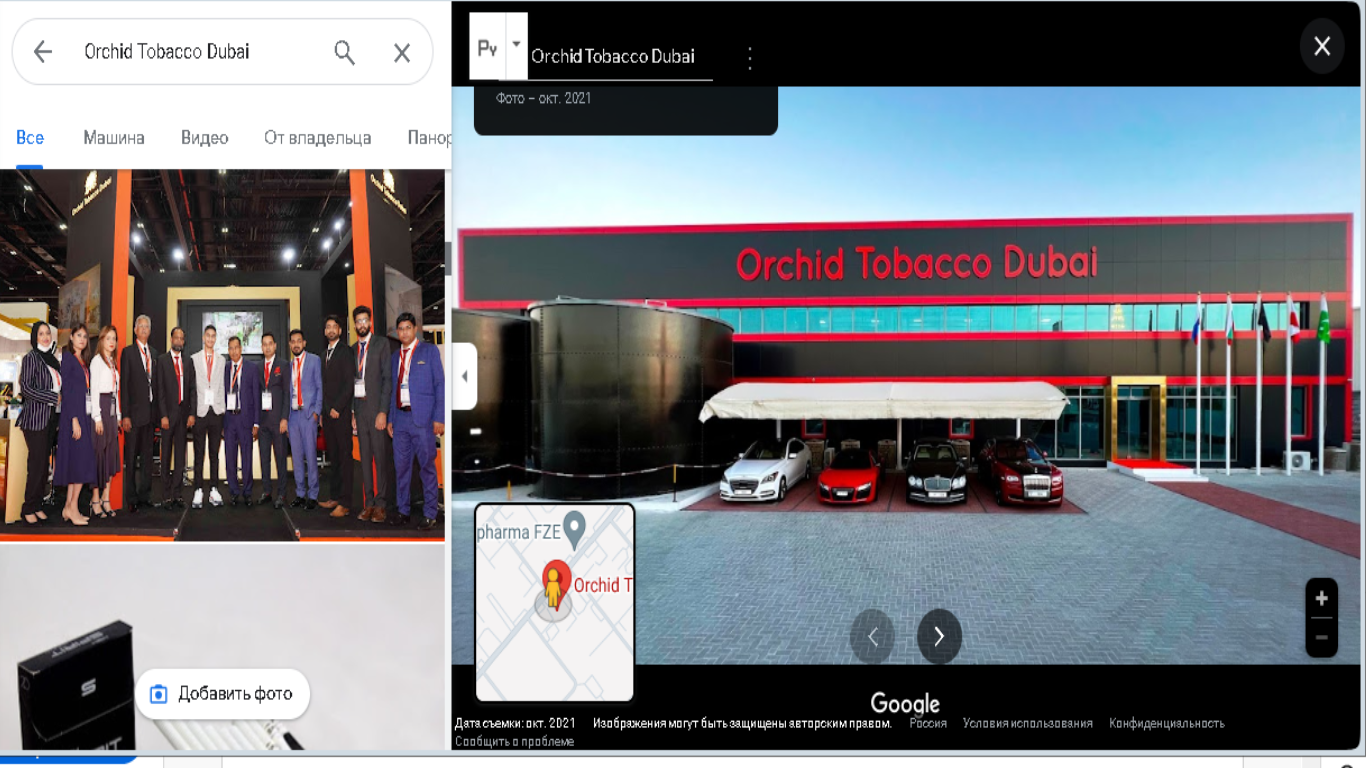Viewport: 1366px width, 768px height.
Task: Collapse the side panel with the arrow
Action: 464,376
